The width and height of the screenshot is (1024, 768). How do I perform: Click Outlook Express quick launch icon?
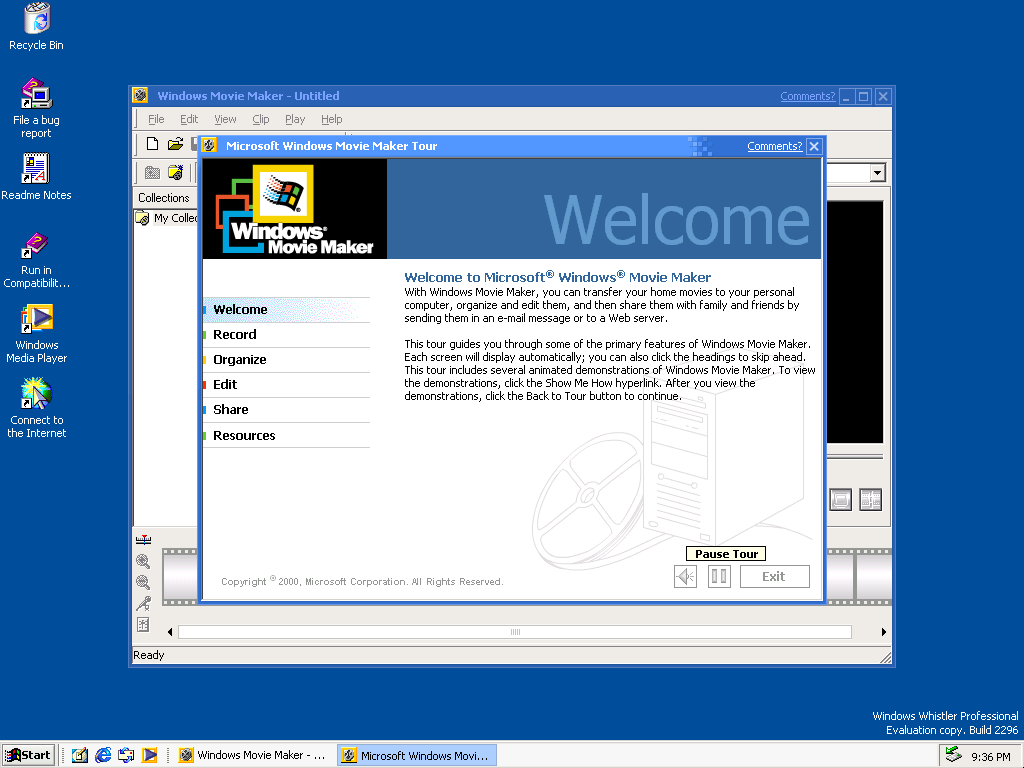pyautogui.click(x=126, y=756)
